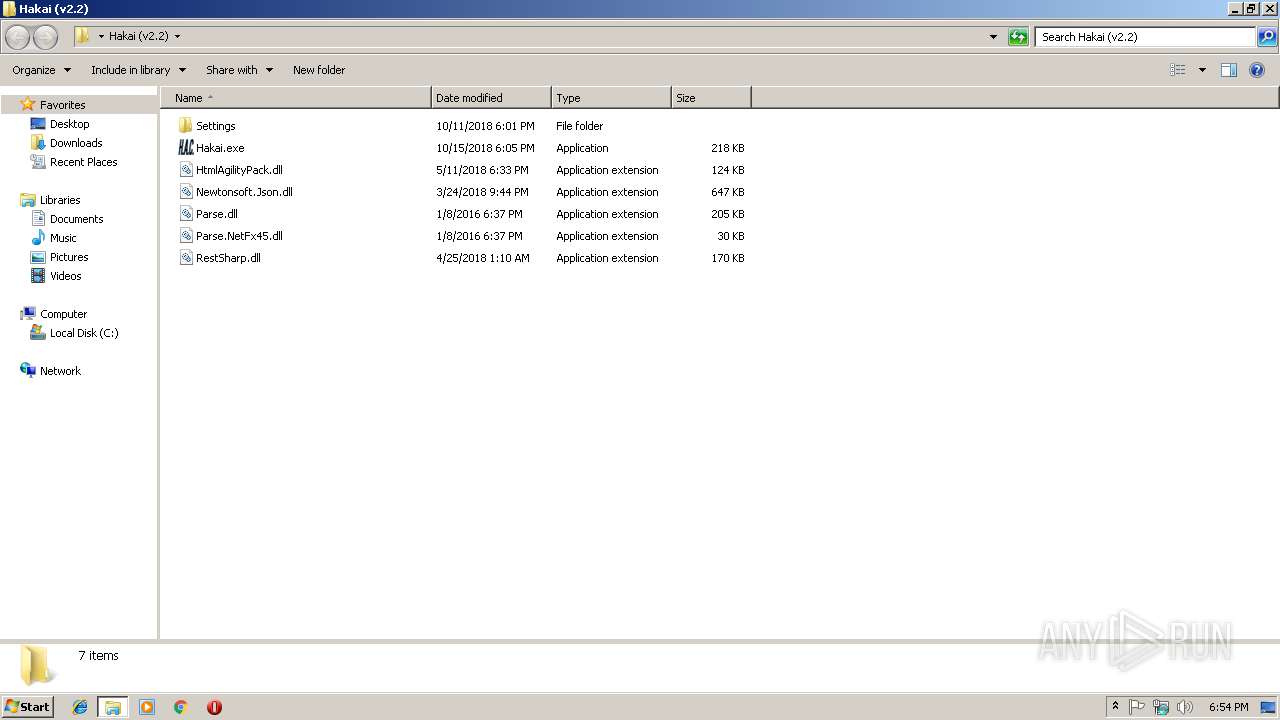Launch Google Chrome from taskbar

point(181,707)
